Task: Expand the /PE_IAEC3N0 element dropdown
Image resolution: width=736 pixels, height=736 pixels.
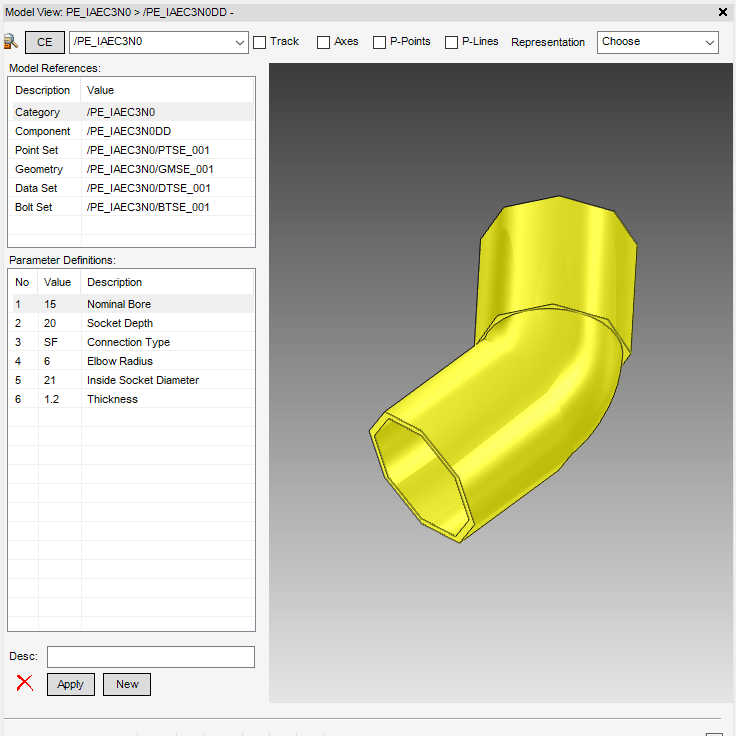Action: click(238, 42)
